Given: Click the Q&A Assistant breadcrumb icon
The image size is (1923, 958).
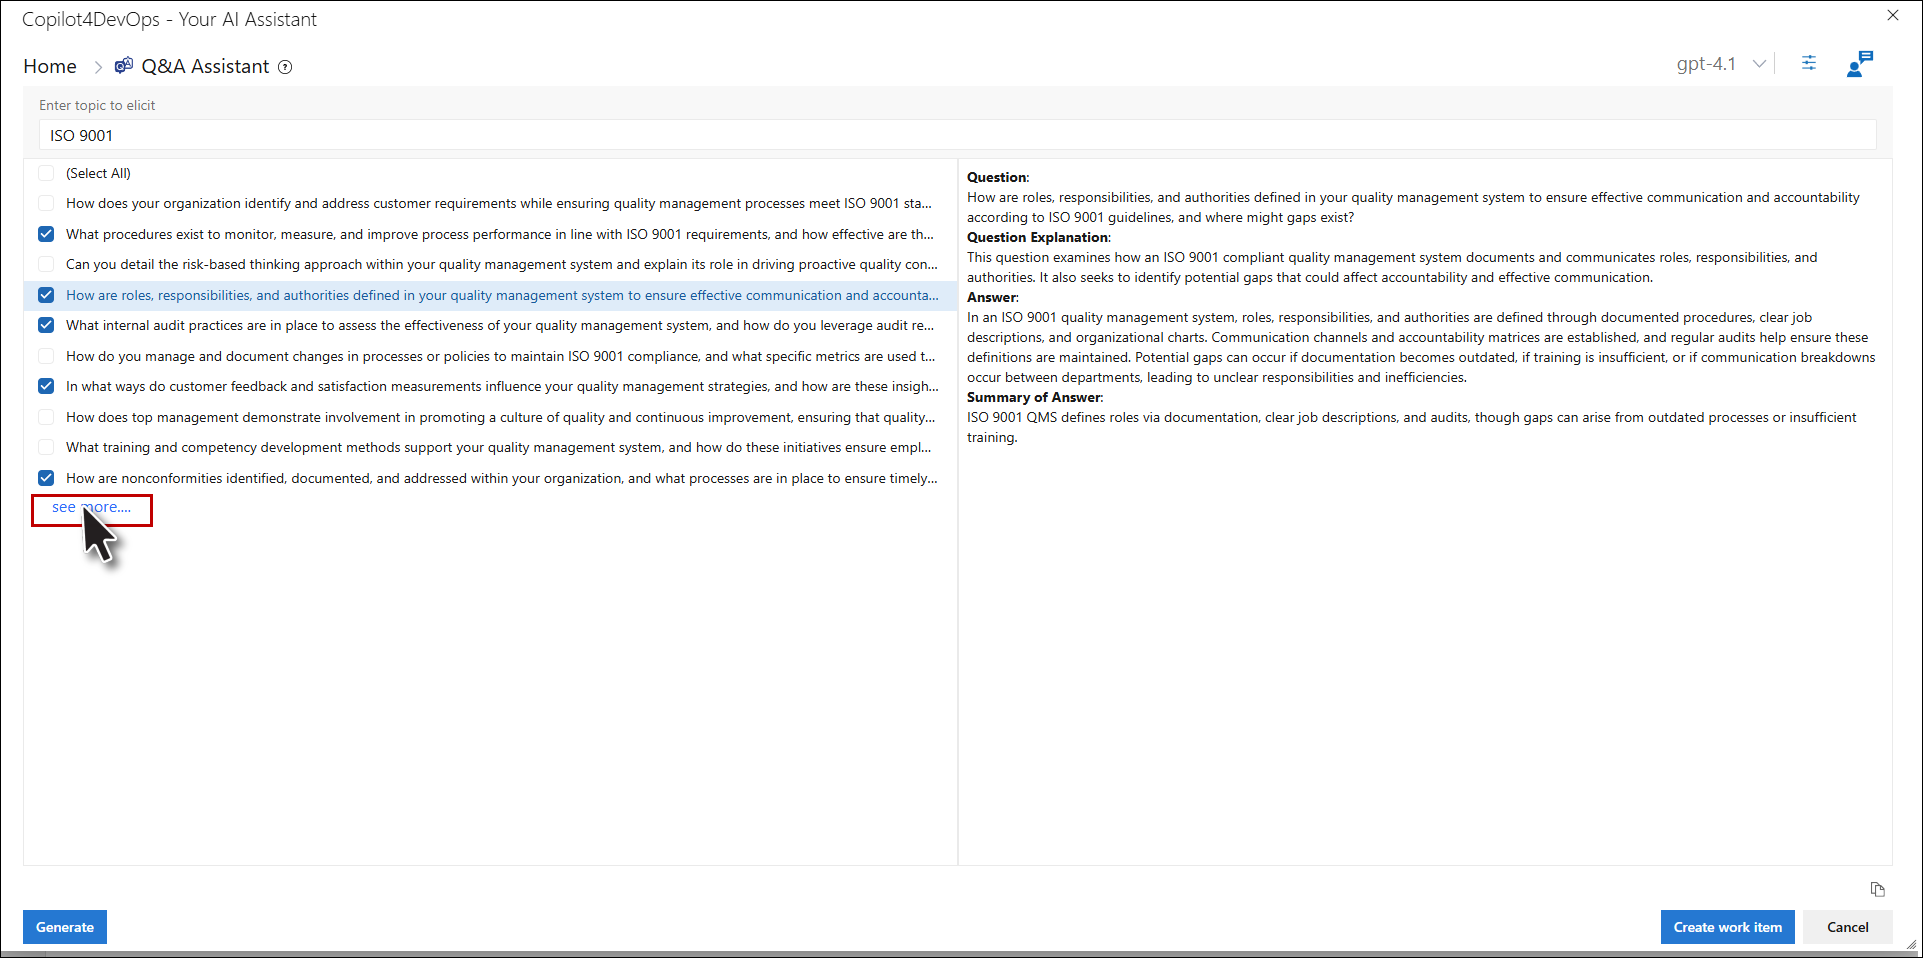Looking at the screenshot, I should click(124, 66).
